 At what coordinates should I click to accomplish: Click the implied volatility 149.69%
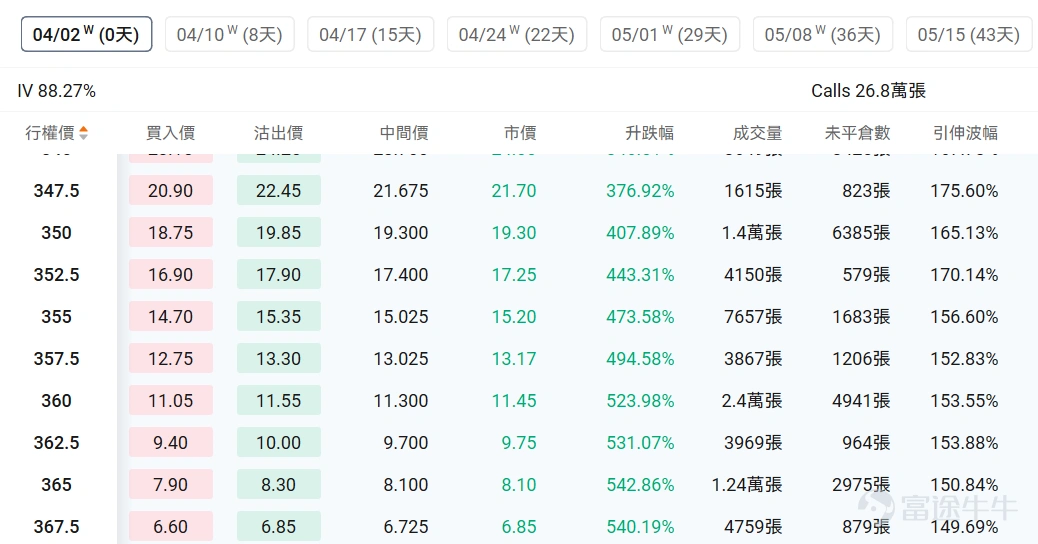[964, 527]
